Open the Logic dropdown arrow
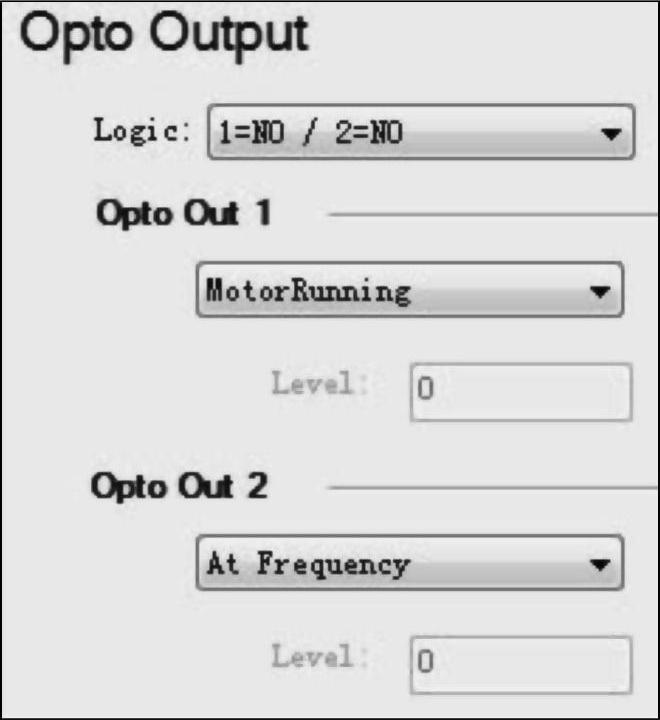 608,134
